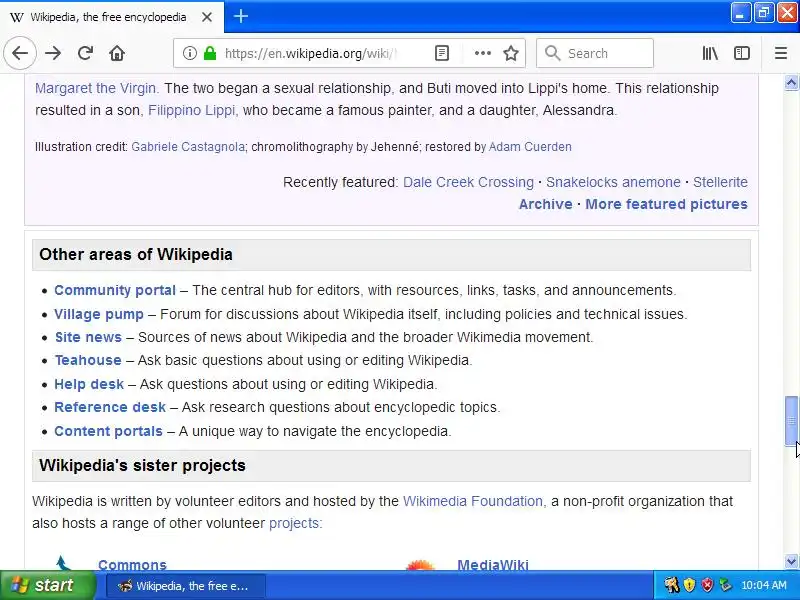
Task: Click the yellow shield tray icon
Action: pos(689,585)
